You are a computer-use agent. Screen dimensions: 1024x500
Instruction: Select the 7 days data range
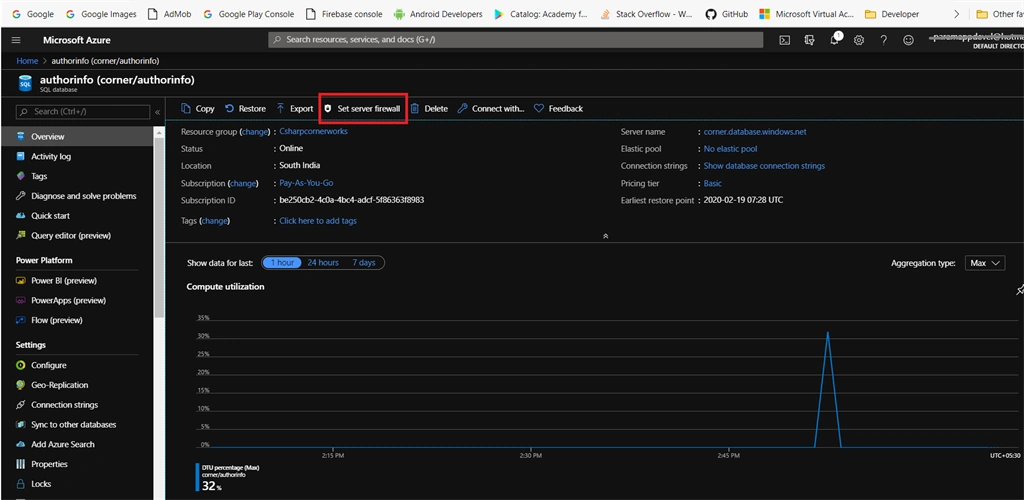364,262
